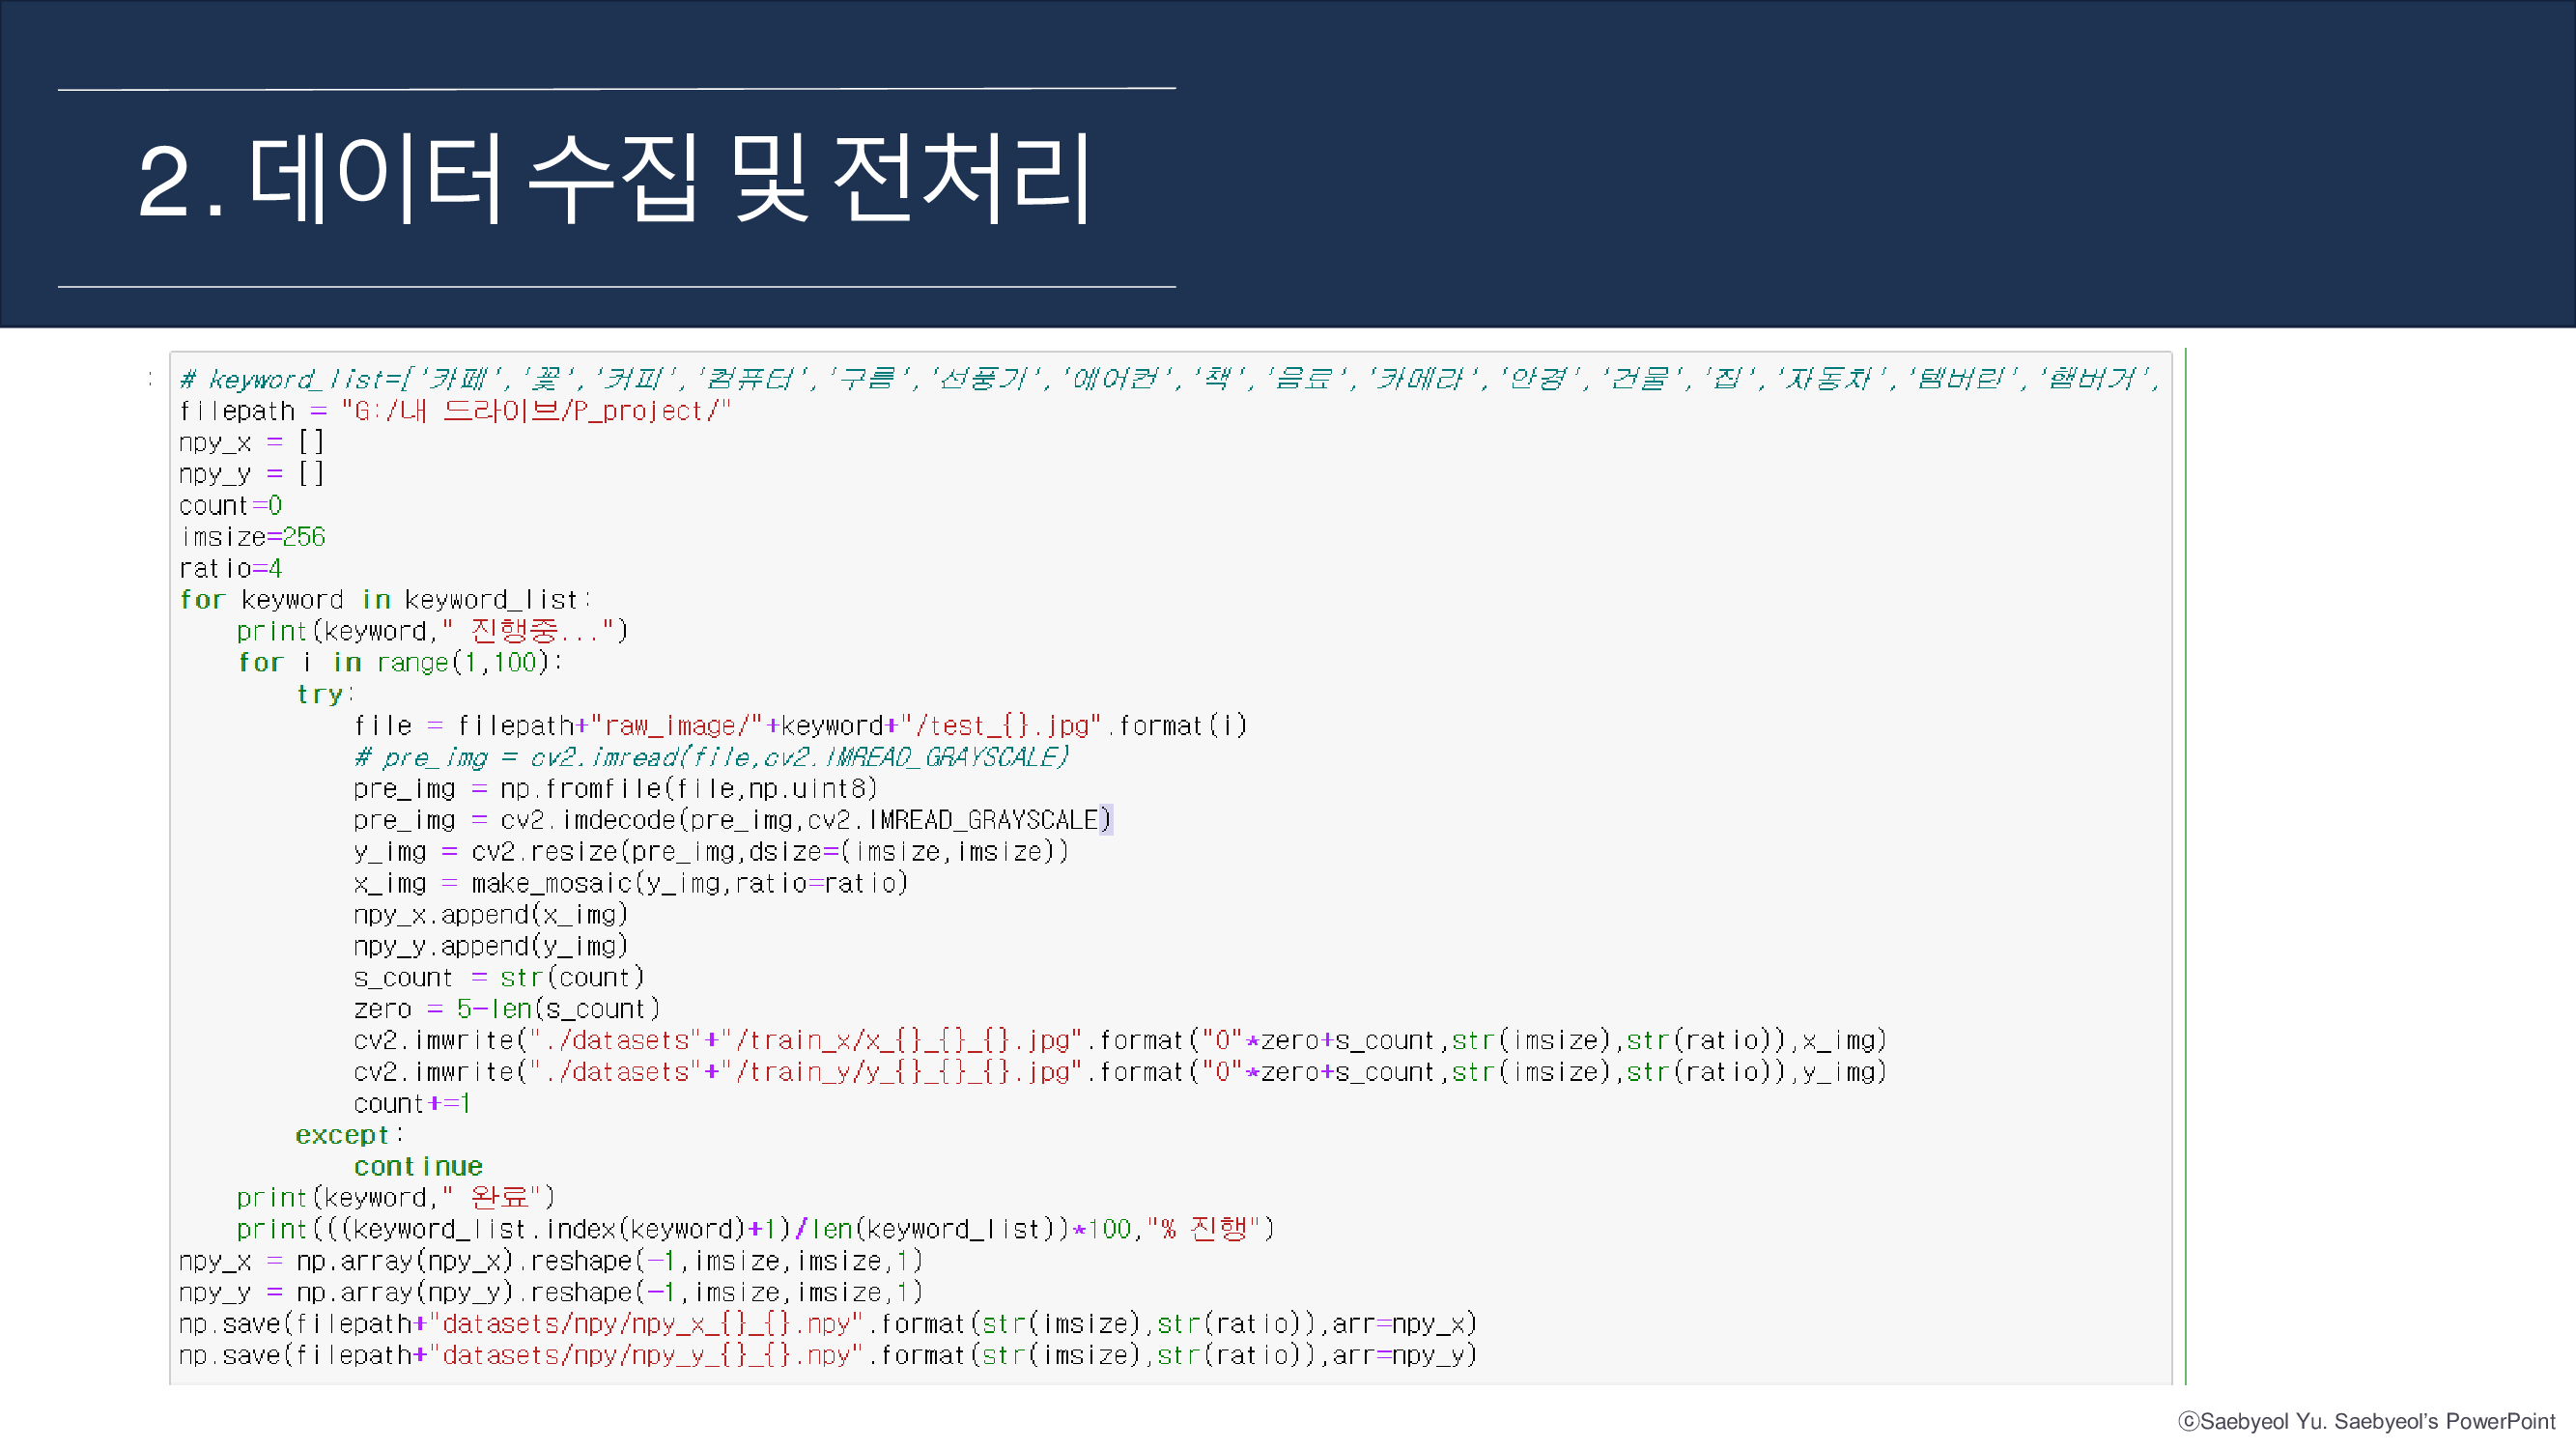Click the try: keyword in the code
This screenshot has height=1449, width=2576.
coord(322,693)
